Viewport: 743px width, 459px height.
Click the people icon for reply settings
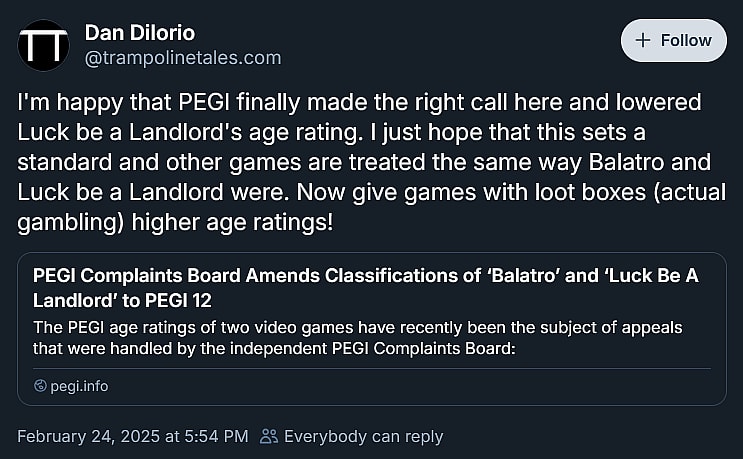(x=268, y=436)
